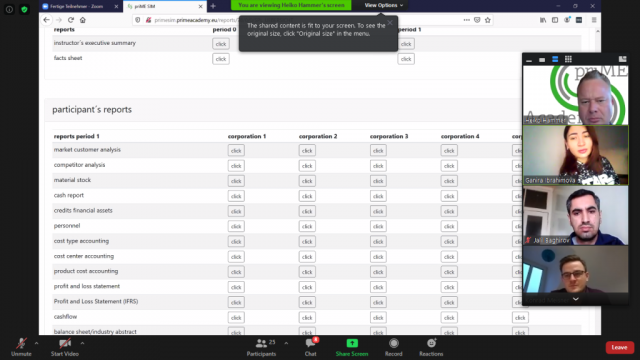
Task: Bookmark this page with the star icon
Action: [x=488, y=20]
